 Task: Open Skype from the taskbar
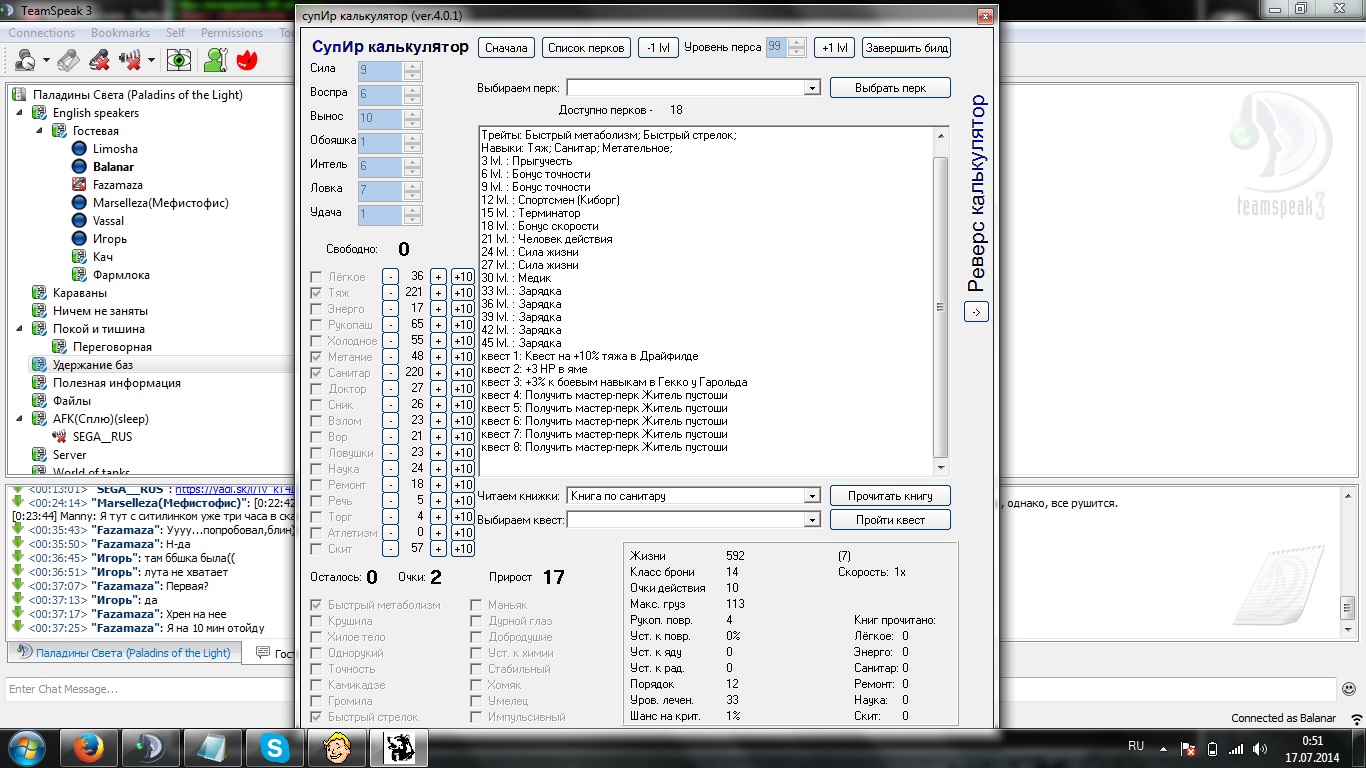[x=276, y=747]
